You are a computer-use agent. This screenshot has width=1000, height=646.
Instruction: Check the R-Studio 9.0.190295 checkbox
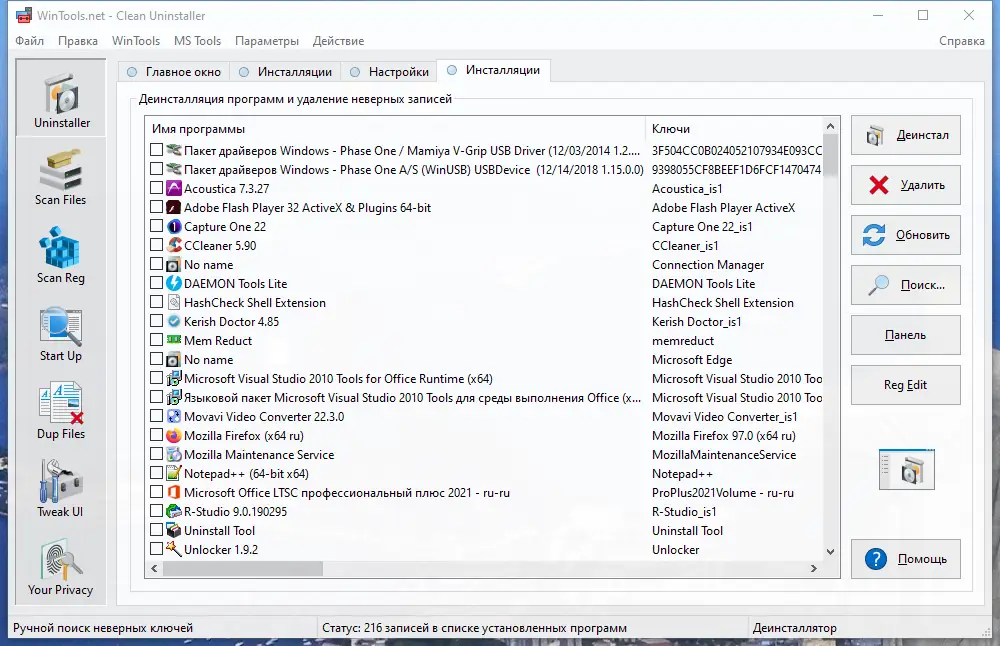(156, 511)
